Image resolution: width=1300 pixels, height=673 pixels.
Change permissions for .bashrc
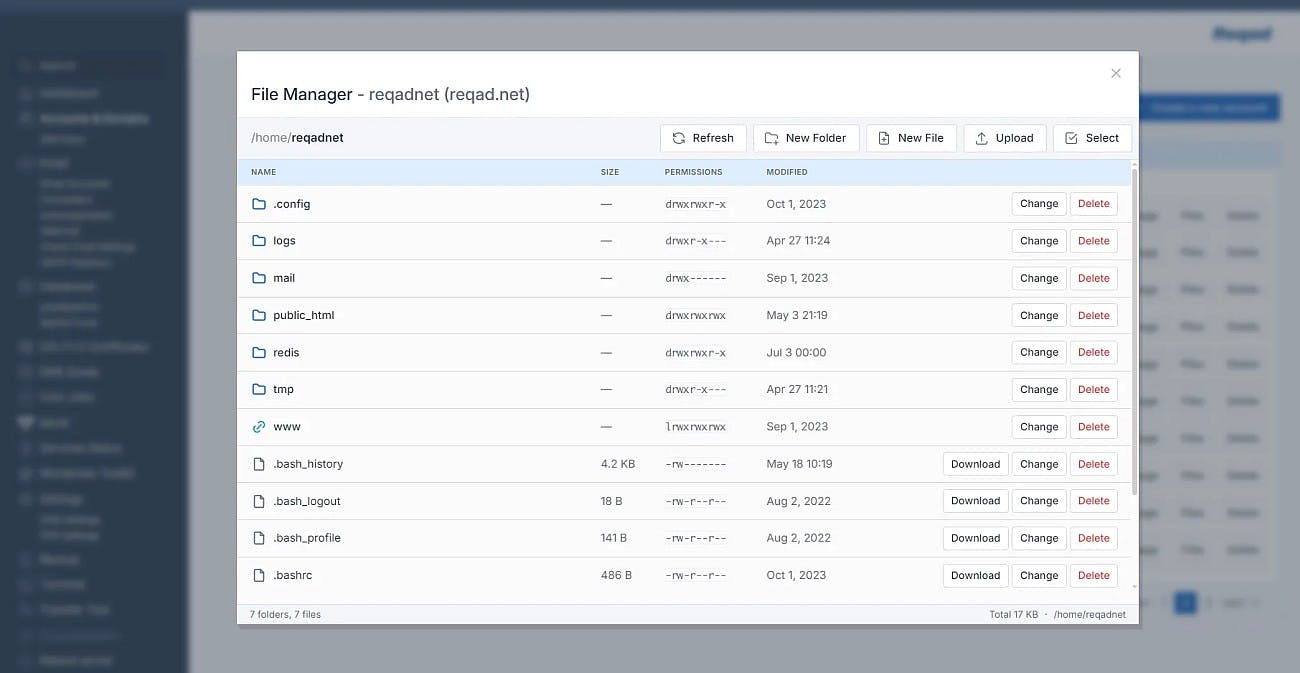(x=1039, y=575)
